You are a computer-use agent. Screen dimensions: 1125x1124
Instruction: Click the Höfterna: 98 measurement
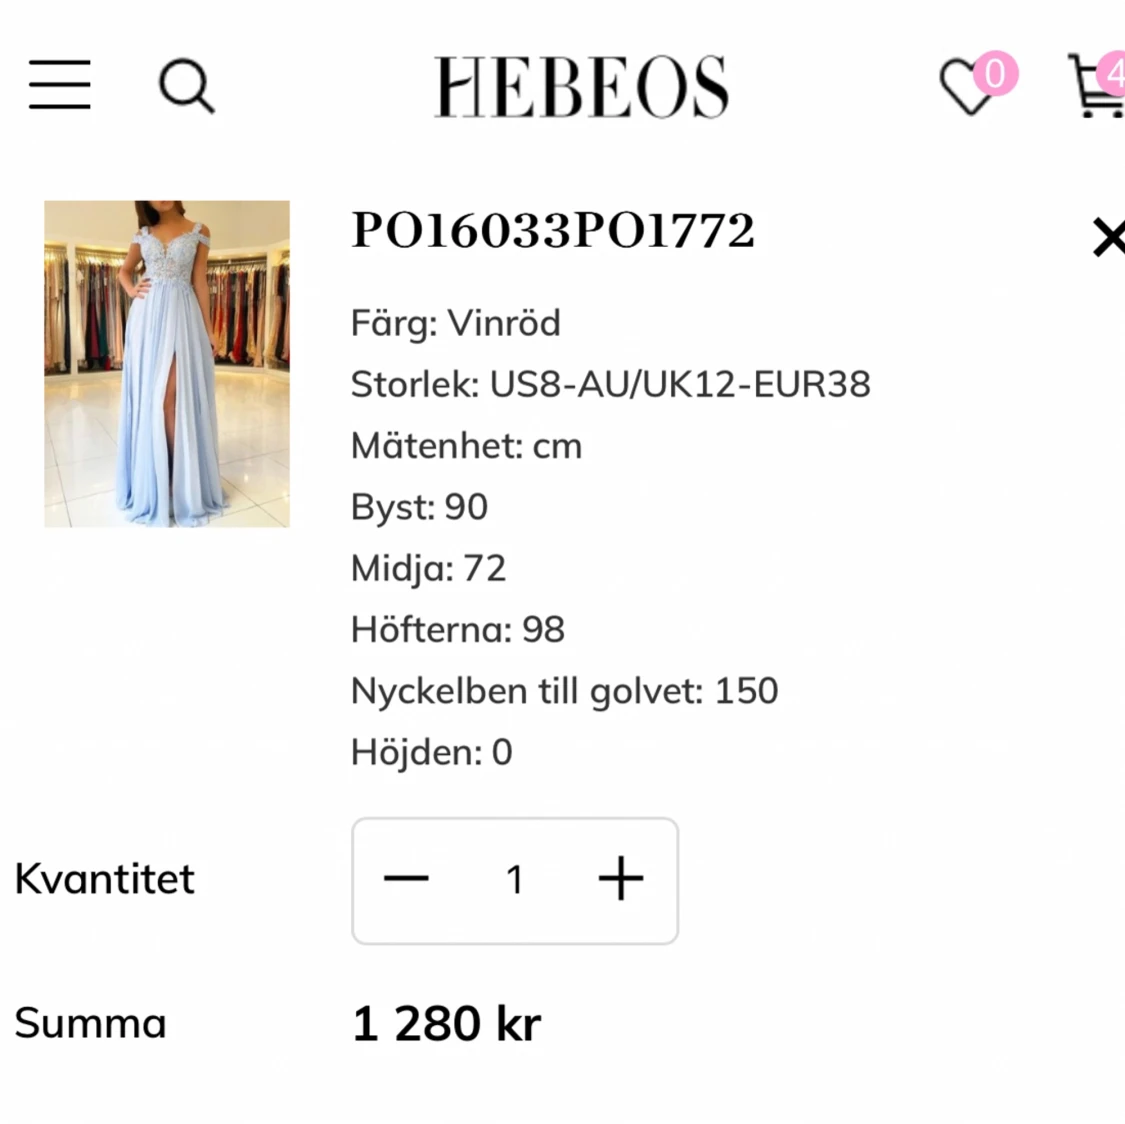coord(457,630)
